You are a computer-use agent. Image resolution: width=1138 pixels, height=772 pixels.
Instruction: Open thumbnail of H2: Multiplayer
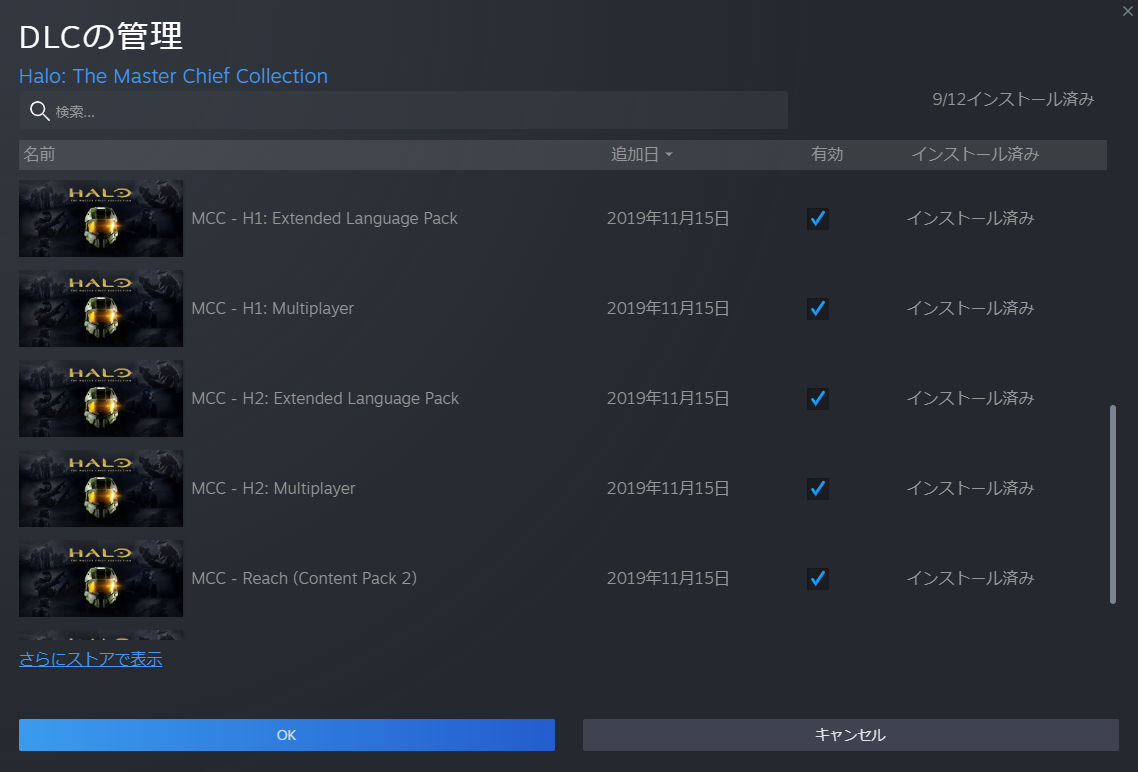101,488
